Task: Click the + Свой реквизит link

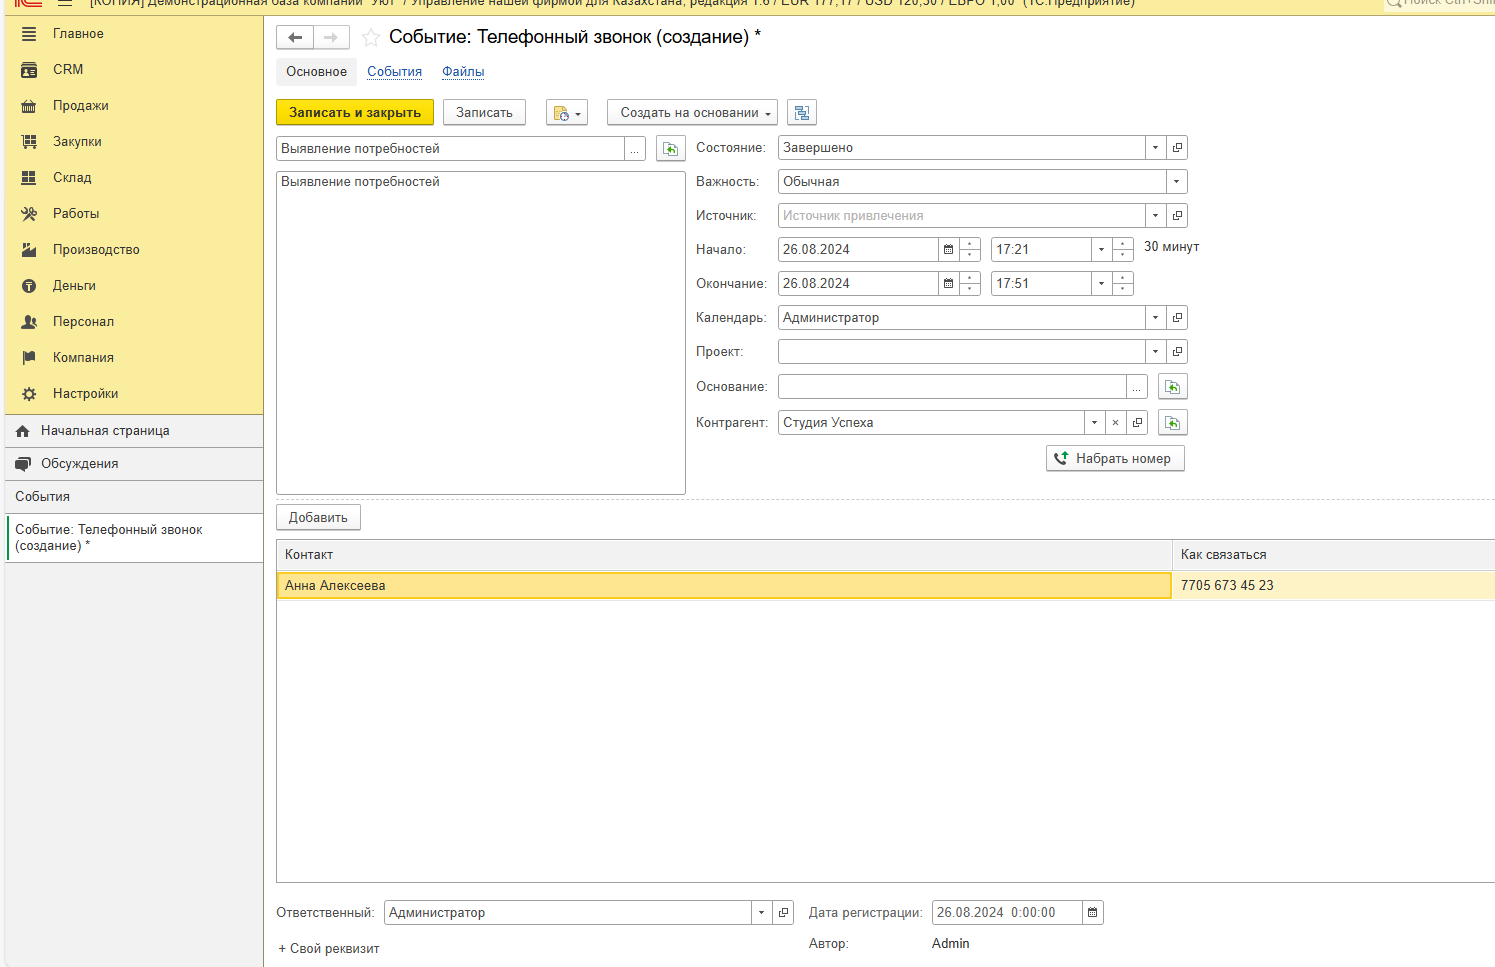Action: coord(329,949)
